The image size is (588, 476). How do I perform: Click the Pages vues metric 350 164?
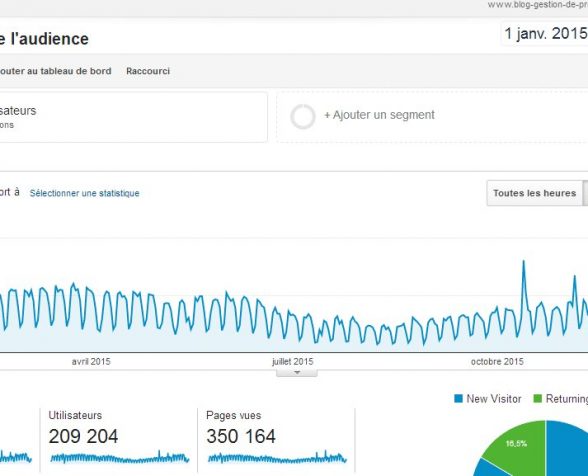tap(241, 436)
